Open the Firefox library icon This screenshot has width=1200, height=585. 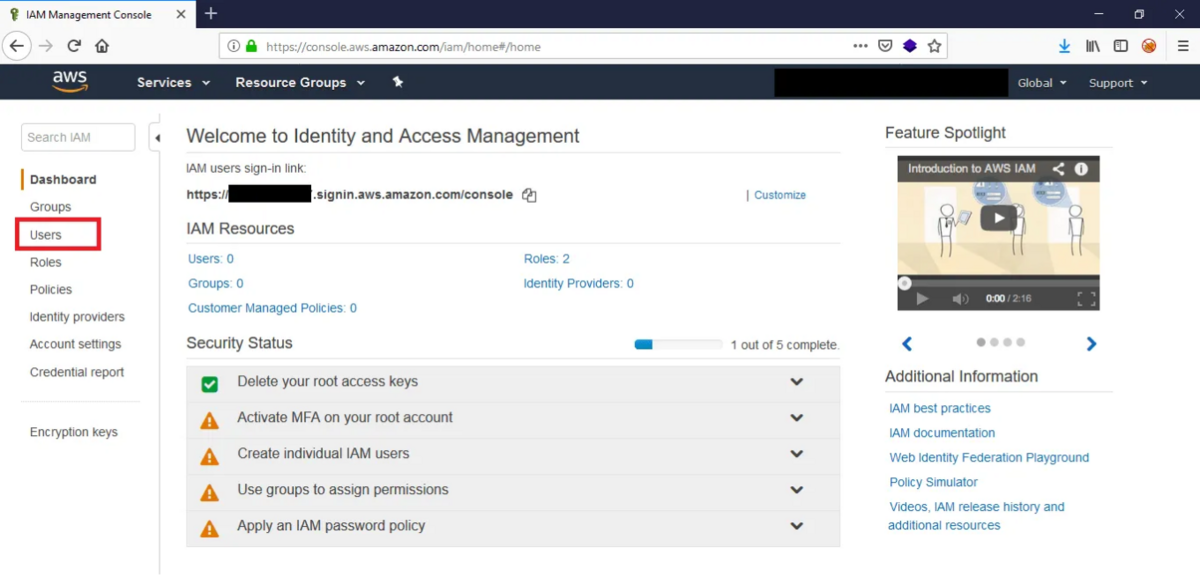(x=1093, y=46)
